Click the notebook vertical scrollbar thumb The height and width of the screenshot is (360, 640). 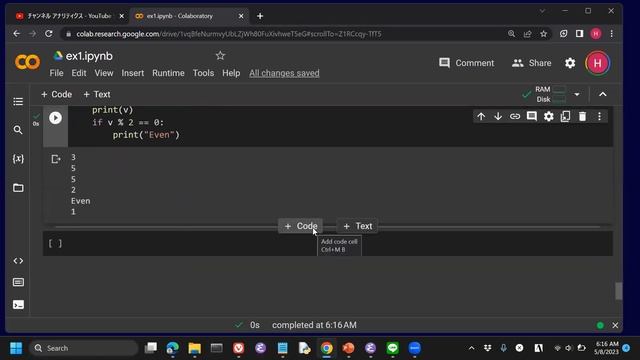point(619,291)
